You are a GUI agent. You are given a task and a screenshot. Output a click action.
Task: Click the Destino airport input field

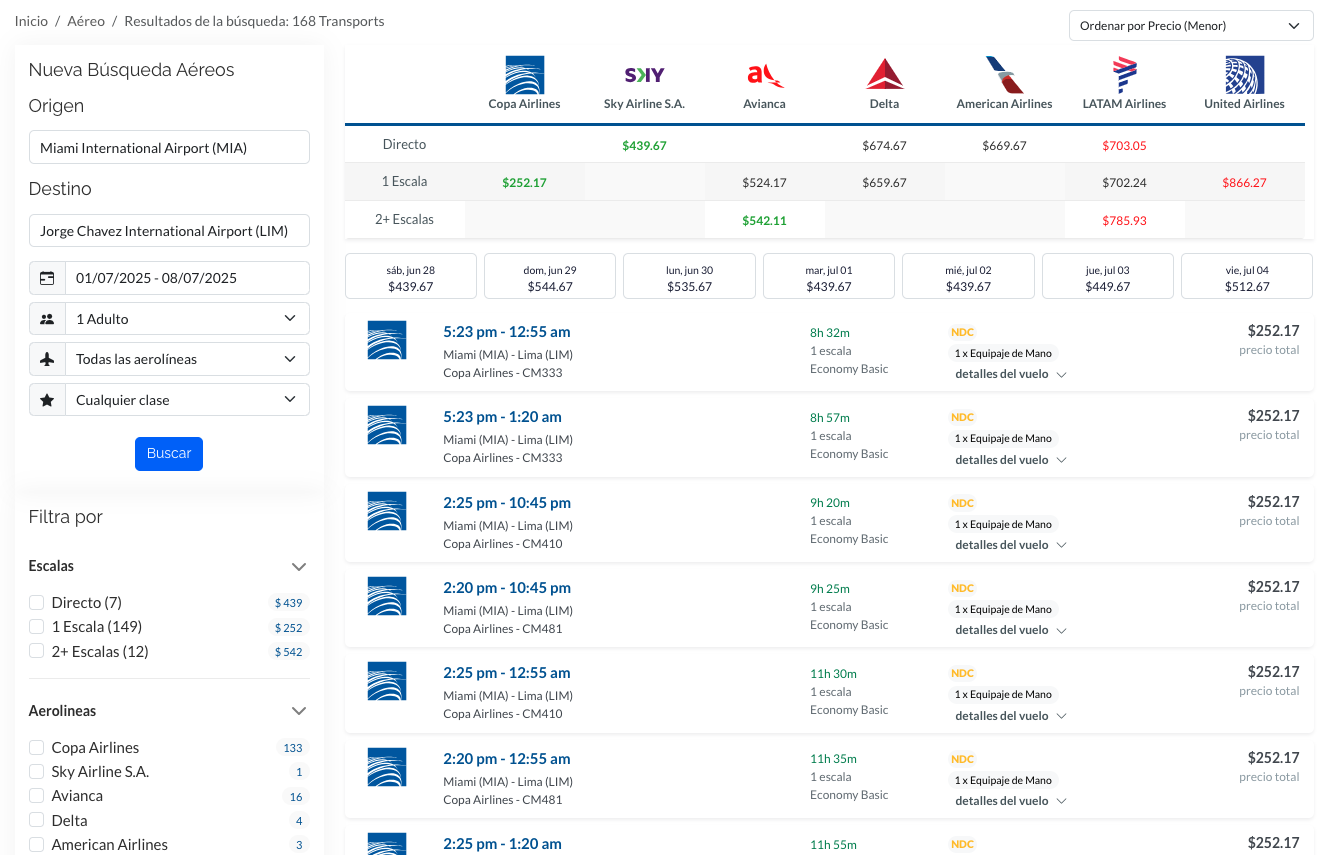tap(169, 230)
